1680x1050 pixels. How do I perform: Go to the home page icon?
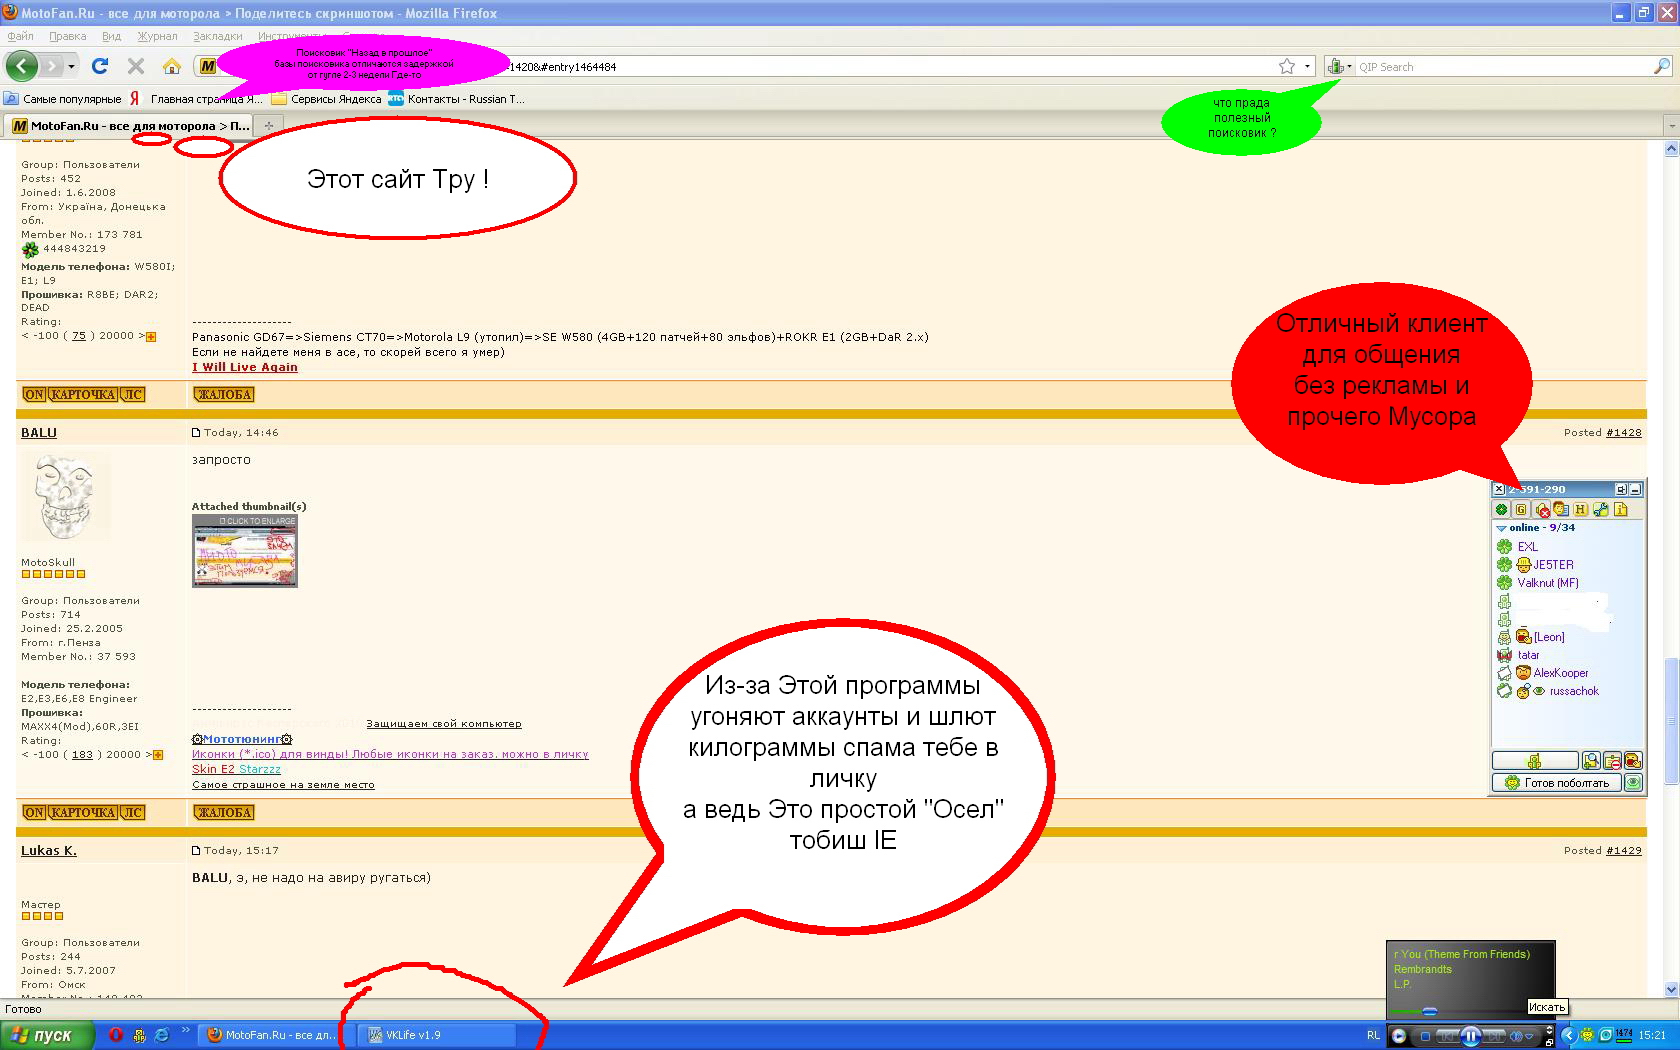pyautogui.click(x=172, y=66)
